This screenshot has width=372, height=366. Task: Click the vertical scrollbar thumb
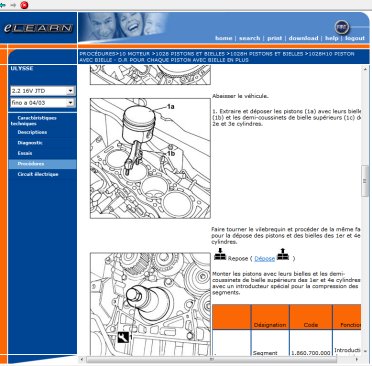(365, 181)
